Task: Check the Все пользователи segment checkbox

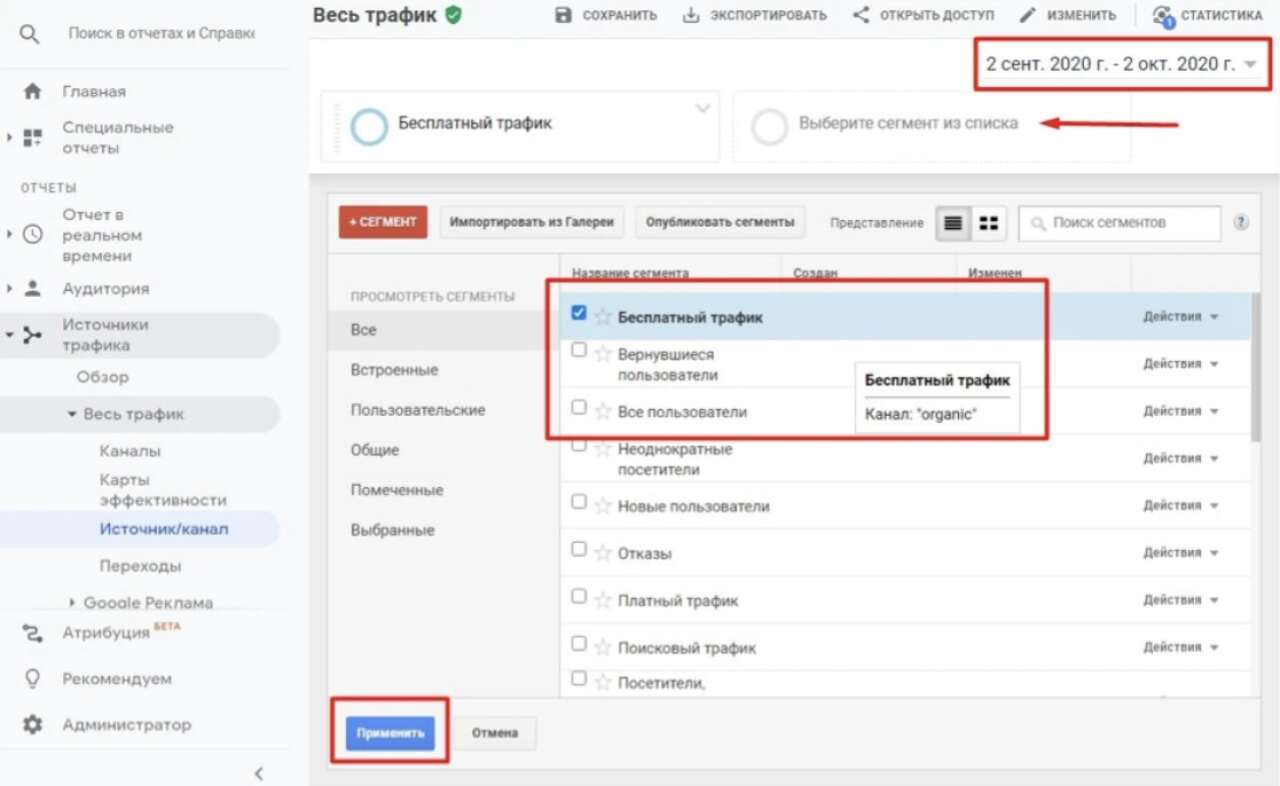Action: [578, 407]
